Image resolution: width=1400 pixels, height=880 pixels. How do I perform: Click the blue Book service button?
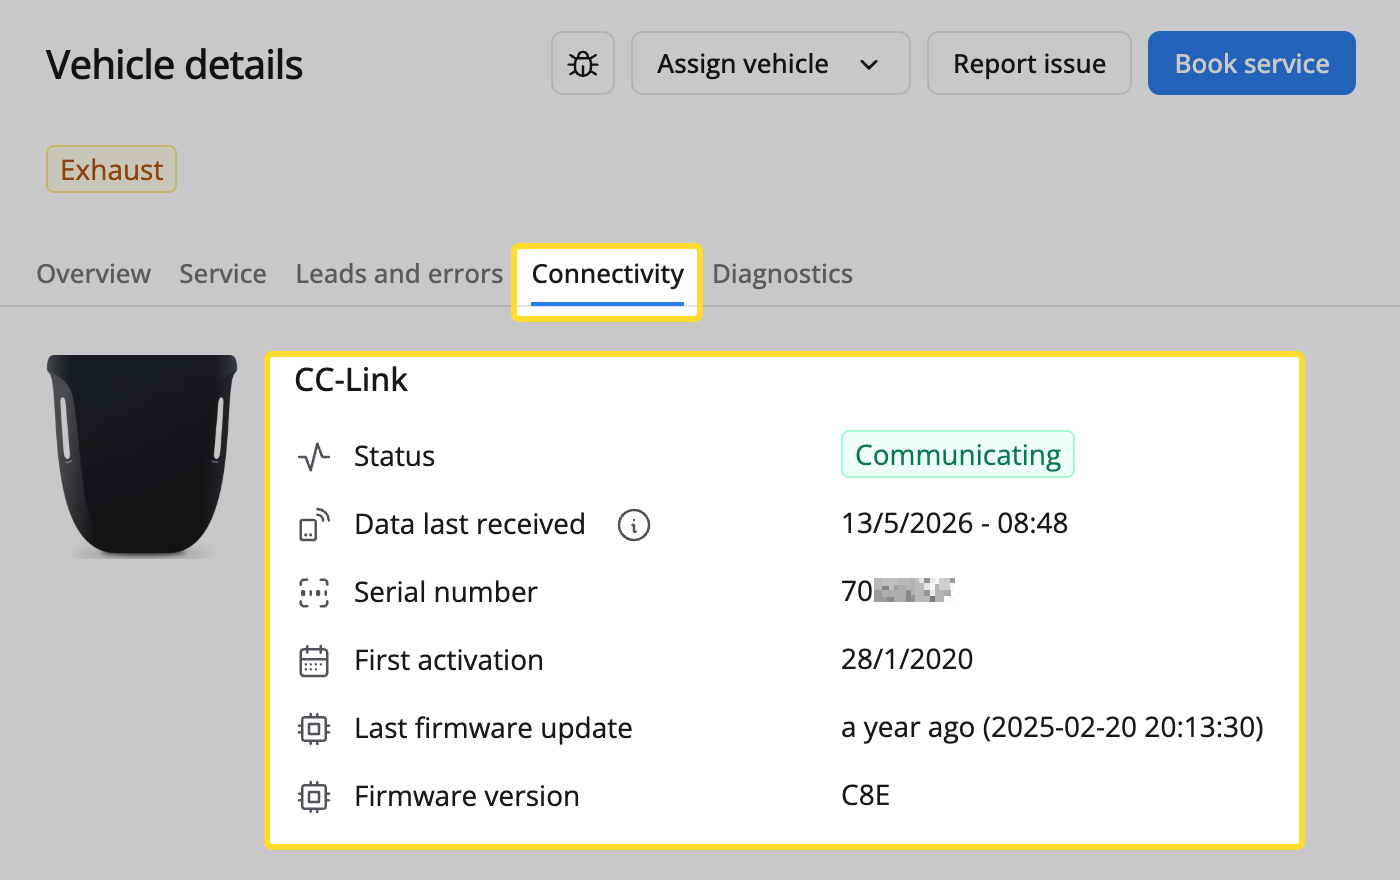click(x=1252, y=63)
